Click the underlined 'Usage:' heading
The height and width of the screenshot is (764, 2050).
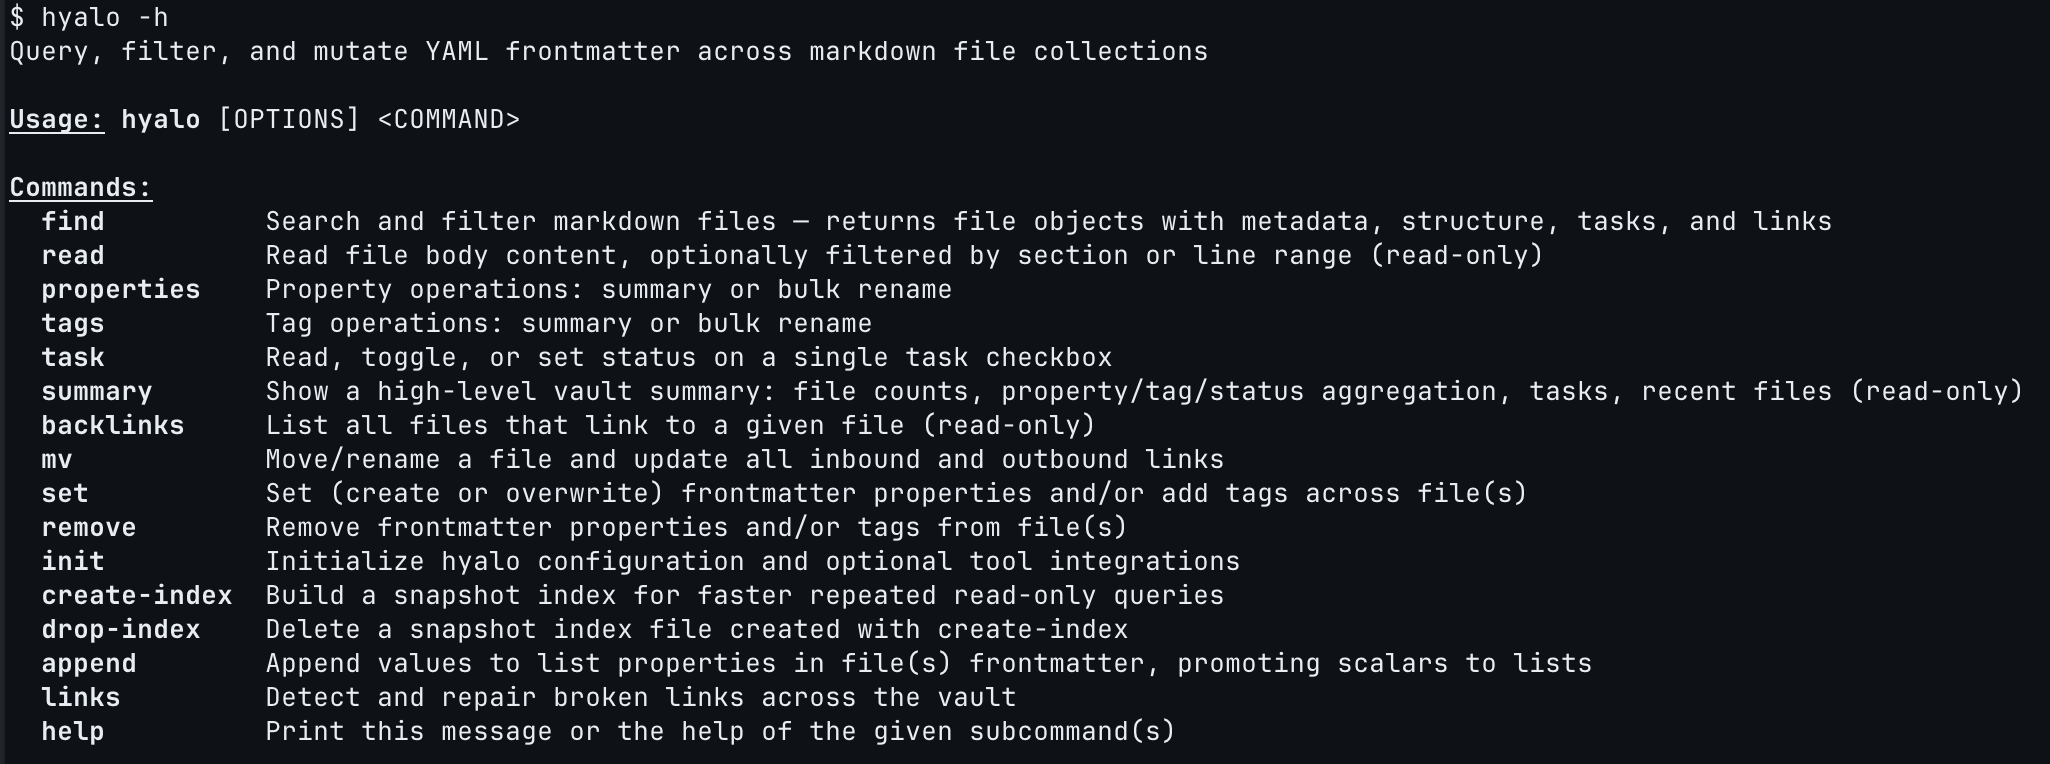coord(57,120)
